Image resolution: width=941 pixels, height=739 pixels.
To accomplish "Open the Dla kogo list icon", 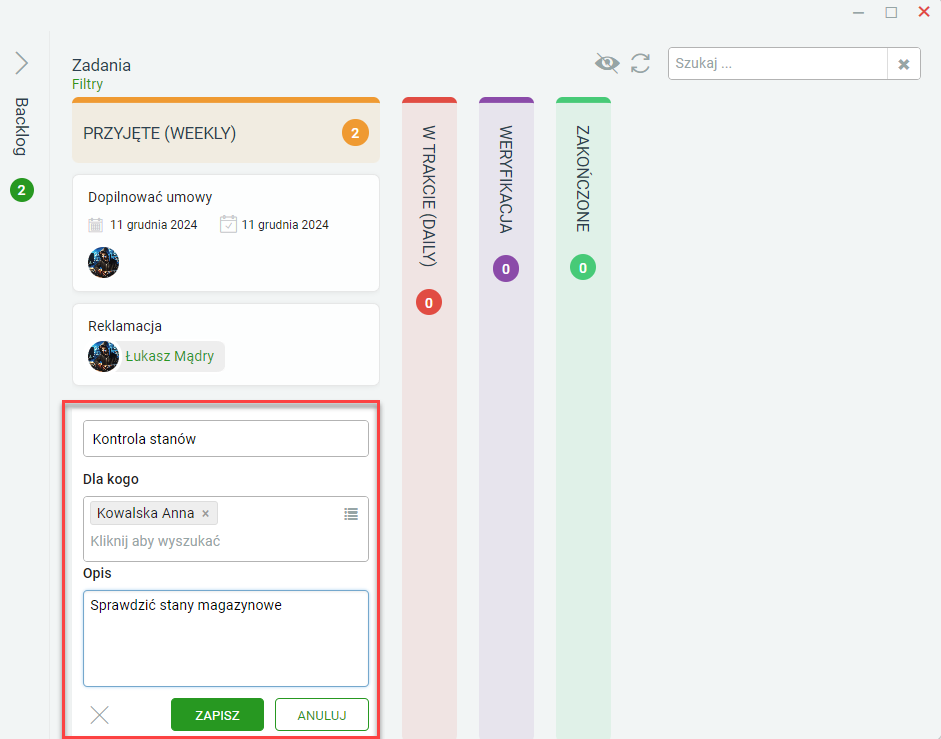I will point(351,514).
